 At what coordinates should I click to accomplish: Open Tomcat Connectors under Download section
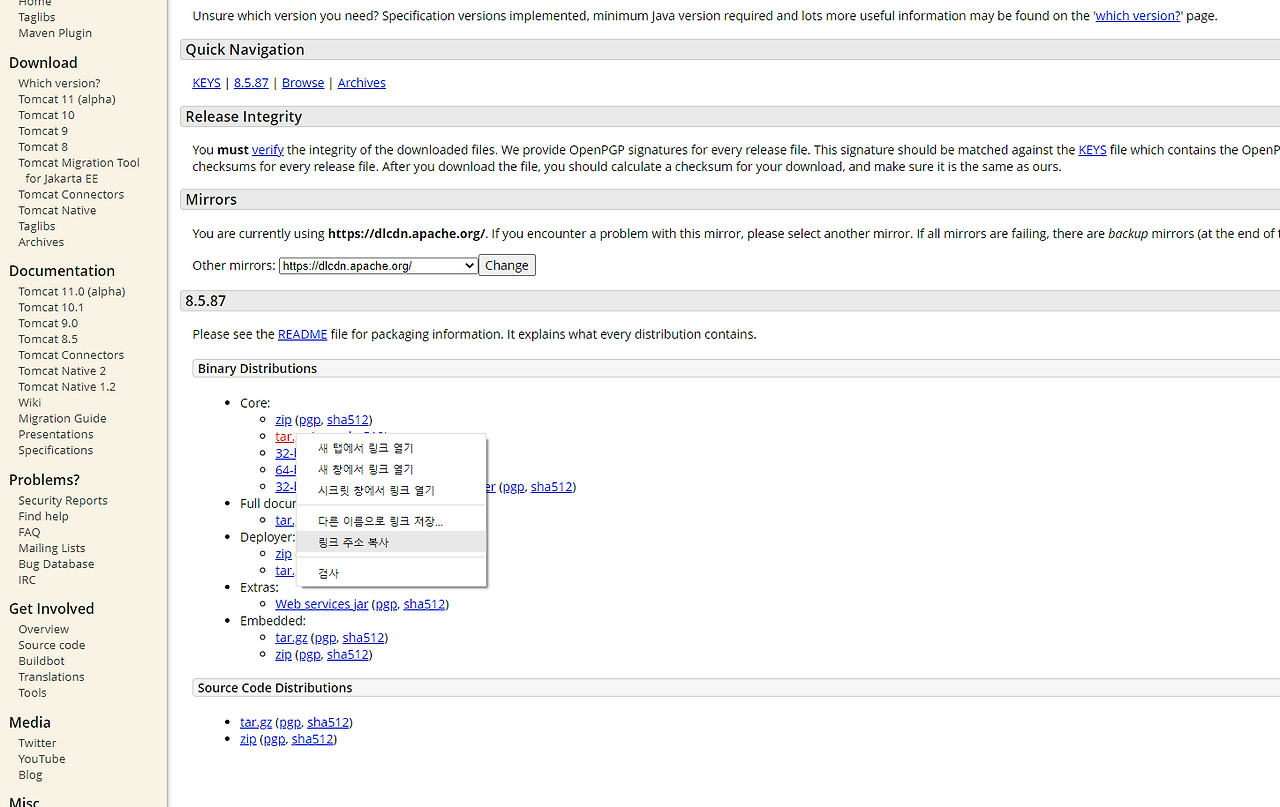(71, 195)
